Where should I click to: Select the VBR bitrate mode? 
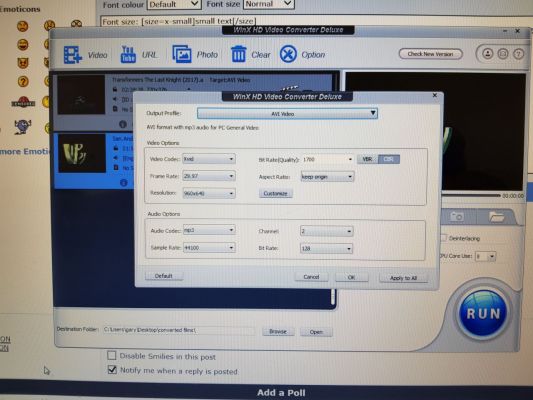367,159
